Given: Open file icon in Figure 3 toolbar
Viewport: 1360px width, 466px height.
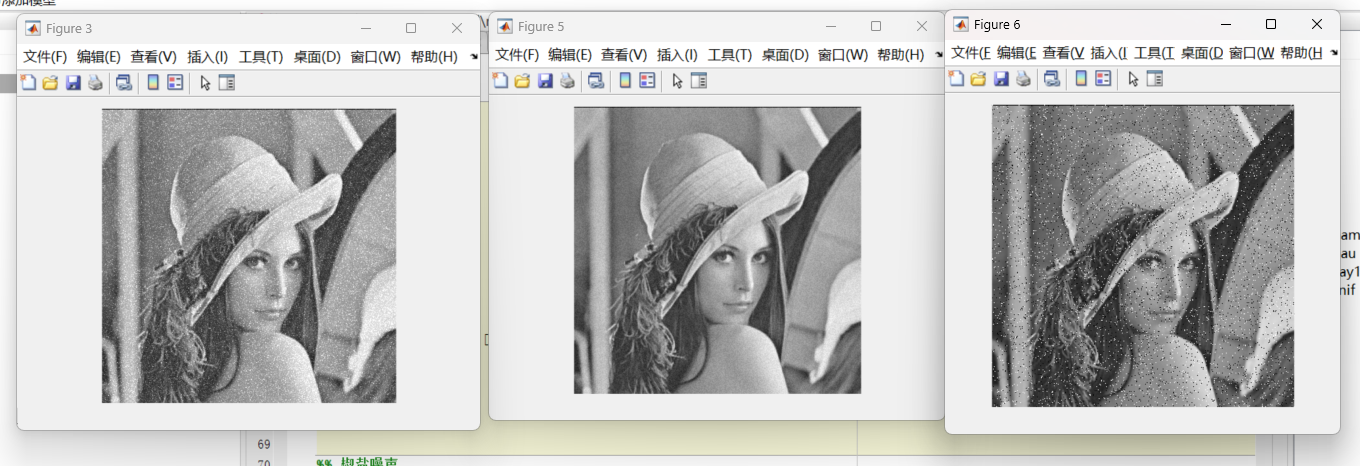Looking at the screenshot, I should click(x=50, y=83).
